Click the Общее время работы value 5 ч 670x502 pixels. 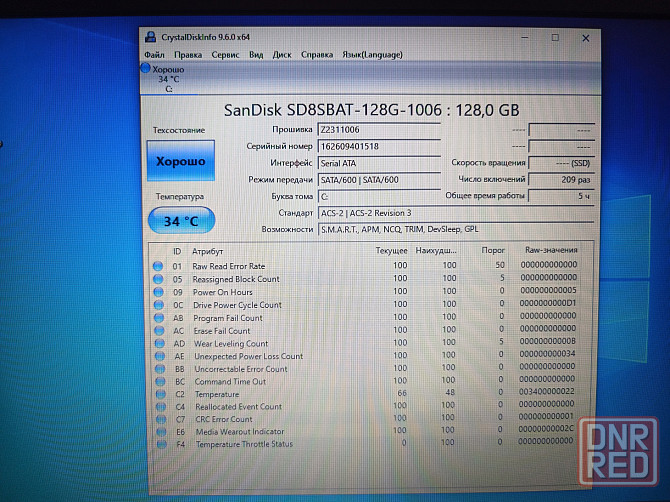(561, 196)
